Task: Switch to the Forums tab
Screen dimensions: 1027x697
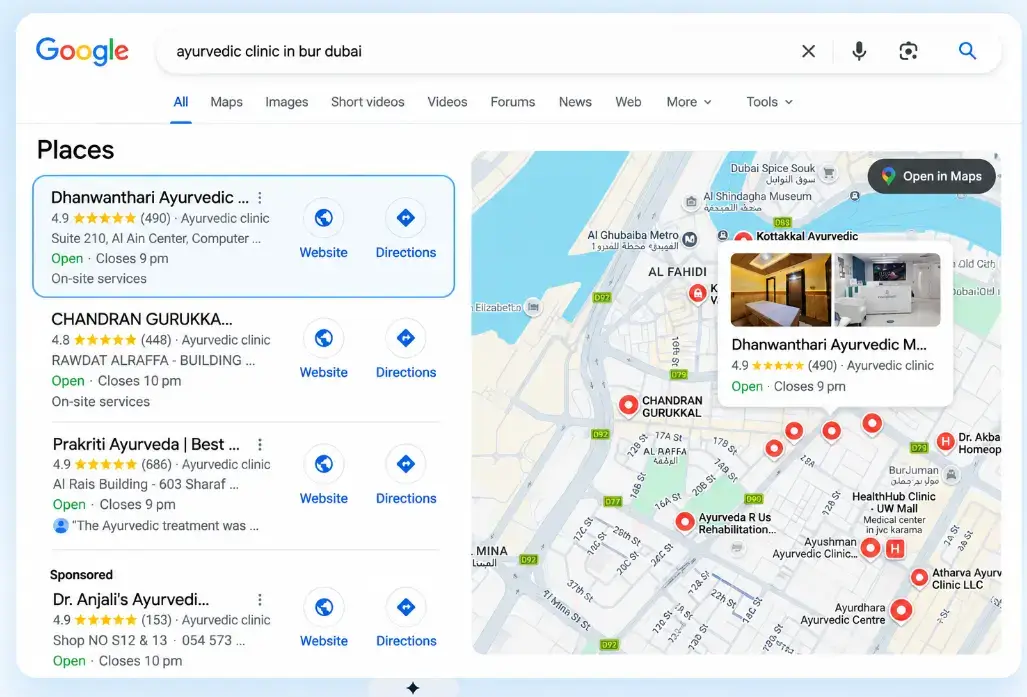Action: click(513, 102)
